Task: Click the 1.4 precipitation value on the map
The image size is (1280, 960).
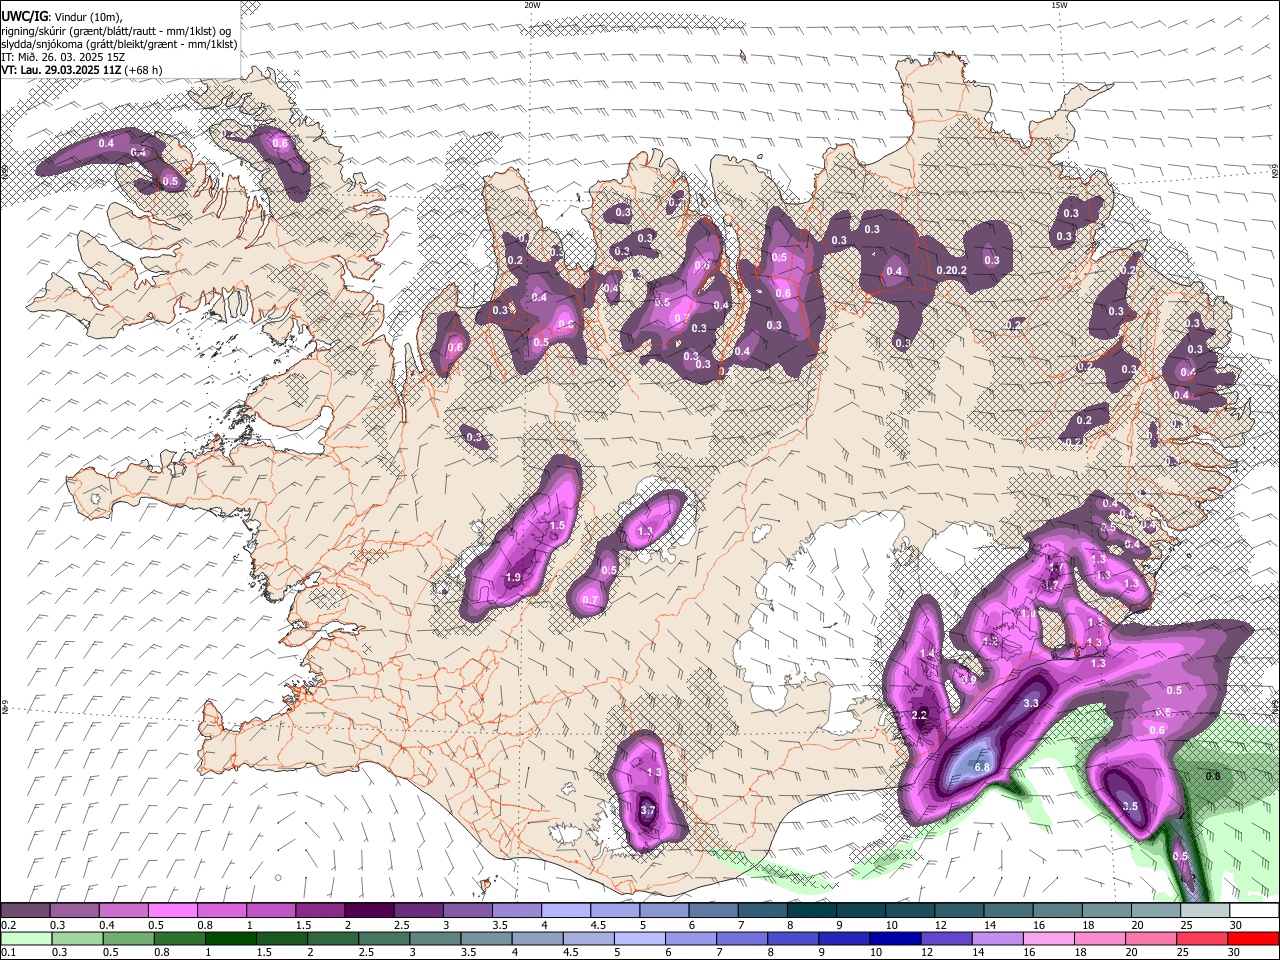Action: [x=927, y=654]
